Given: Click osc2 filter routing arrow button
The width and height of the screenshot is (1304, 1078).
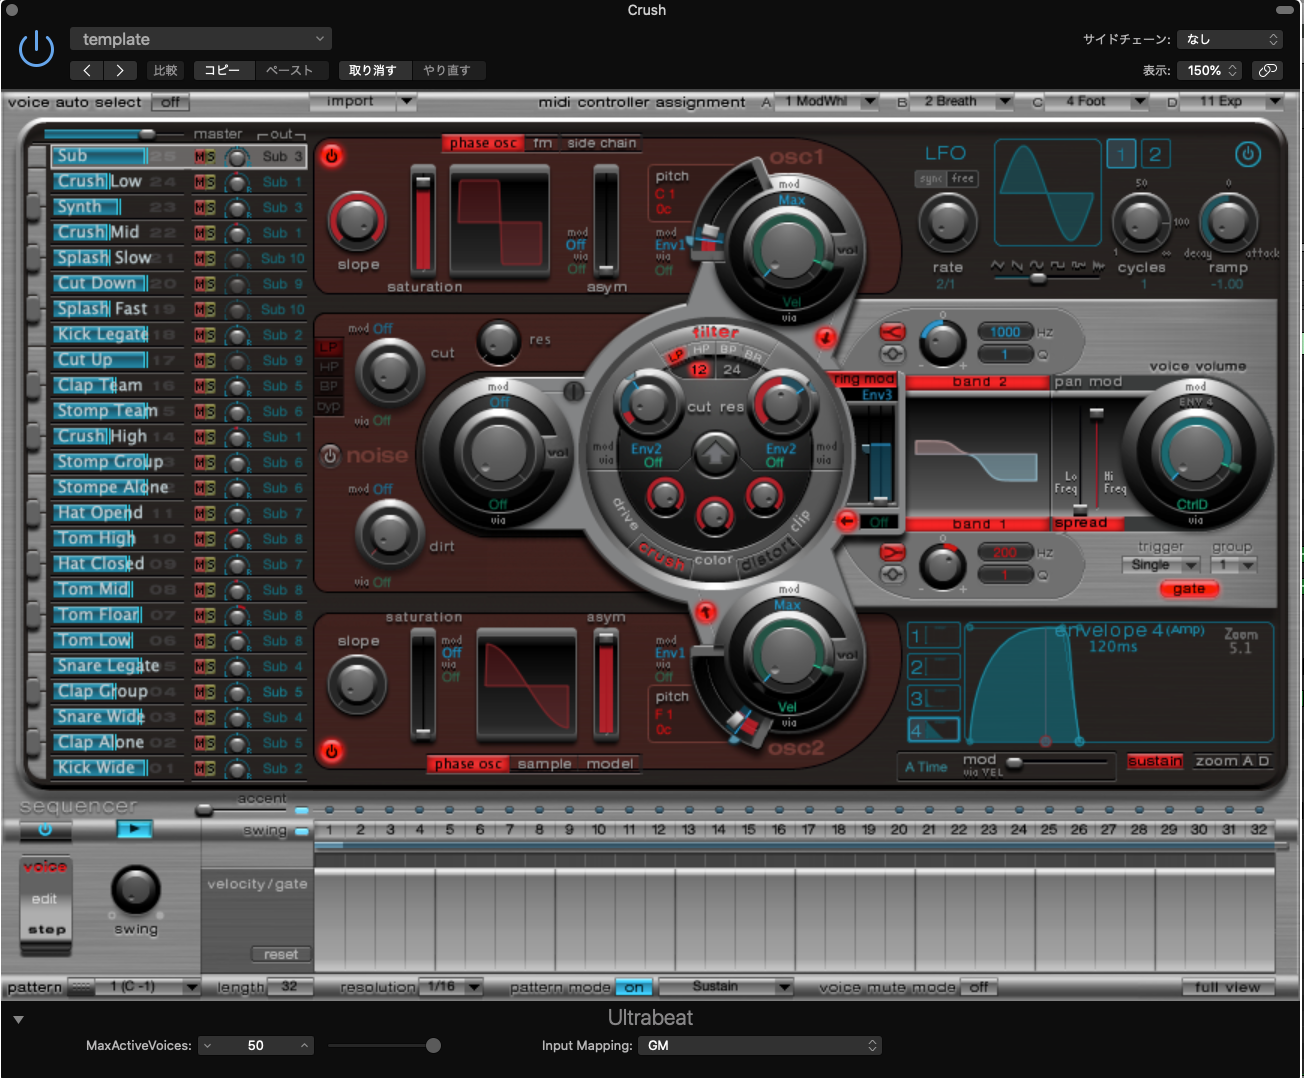Looking at the screenshot, I should point(706,611).
